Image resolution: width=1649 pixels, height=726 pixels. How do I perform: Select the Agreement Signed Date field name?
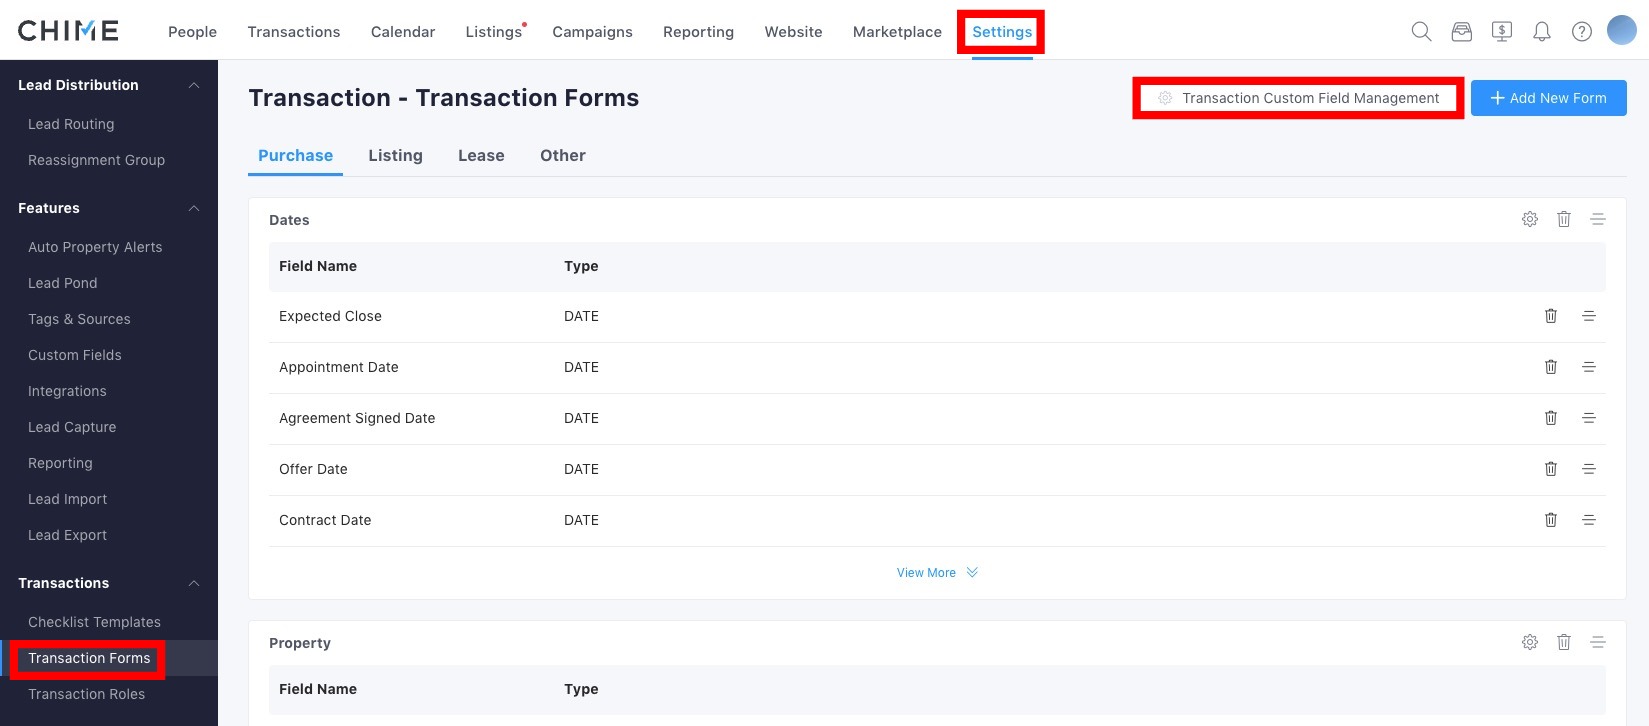(357, 418)
